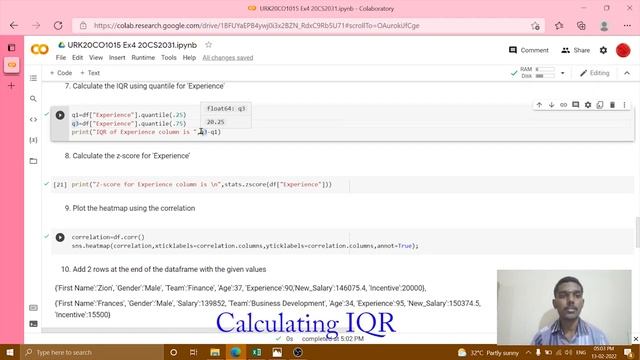The image size is (640, 360).
Task: Click the Share button
Action: [576, 50]
